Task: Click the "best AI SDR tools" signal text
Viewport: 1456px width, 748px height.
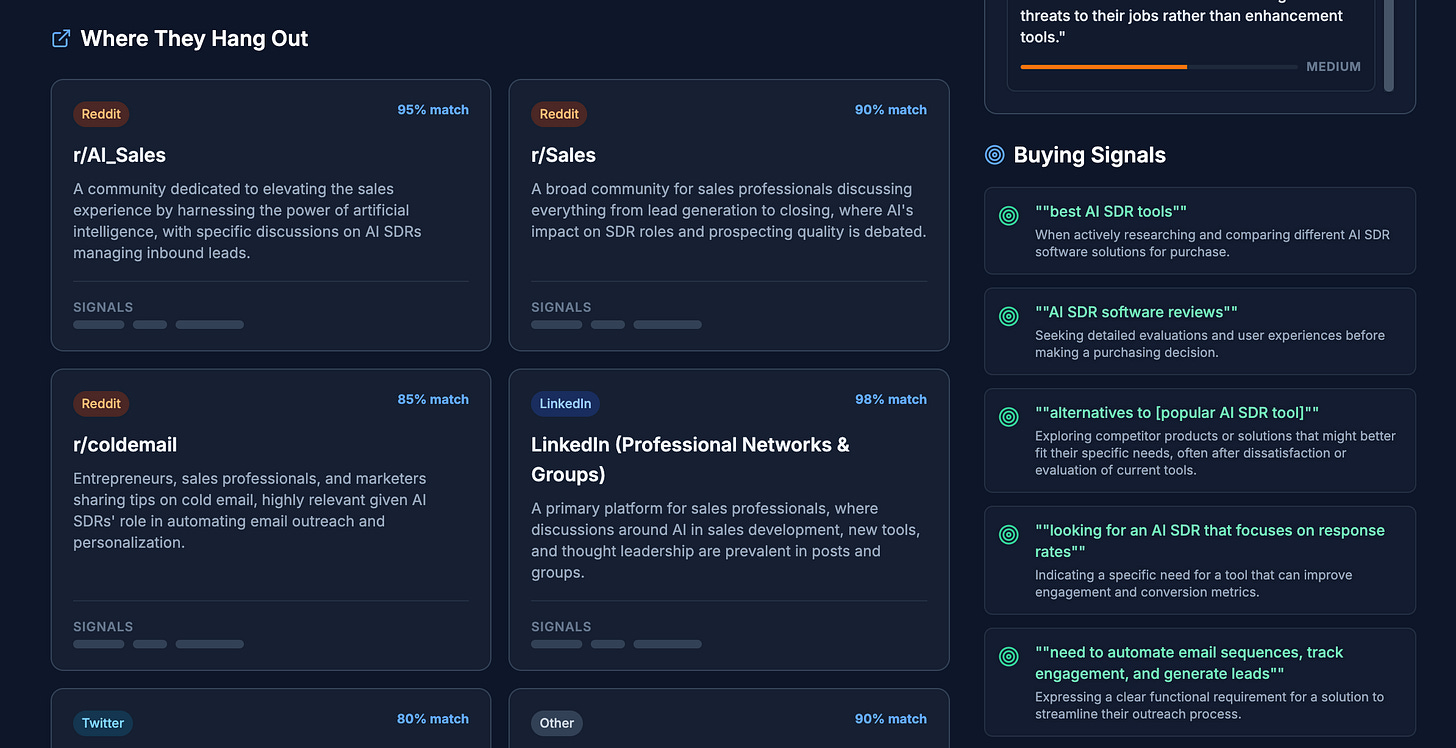Action: (1111, 211)
